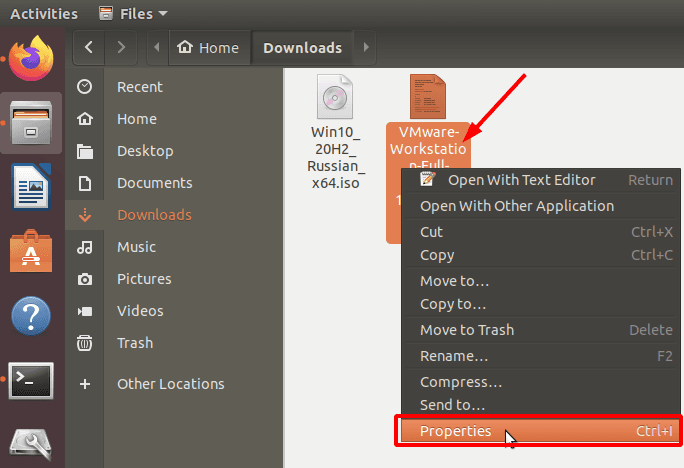Select the Win10 ISO disc file icon
Screen dimensions: 684x468
click(335, 96)
